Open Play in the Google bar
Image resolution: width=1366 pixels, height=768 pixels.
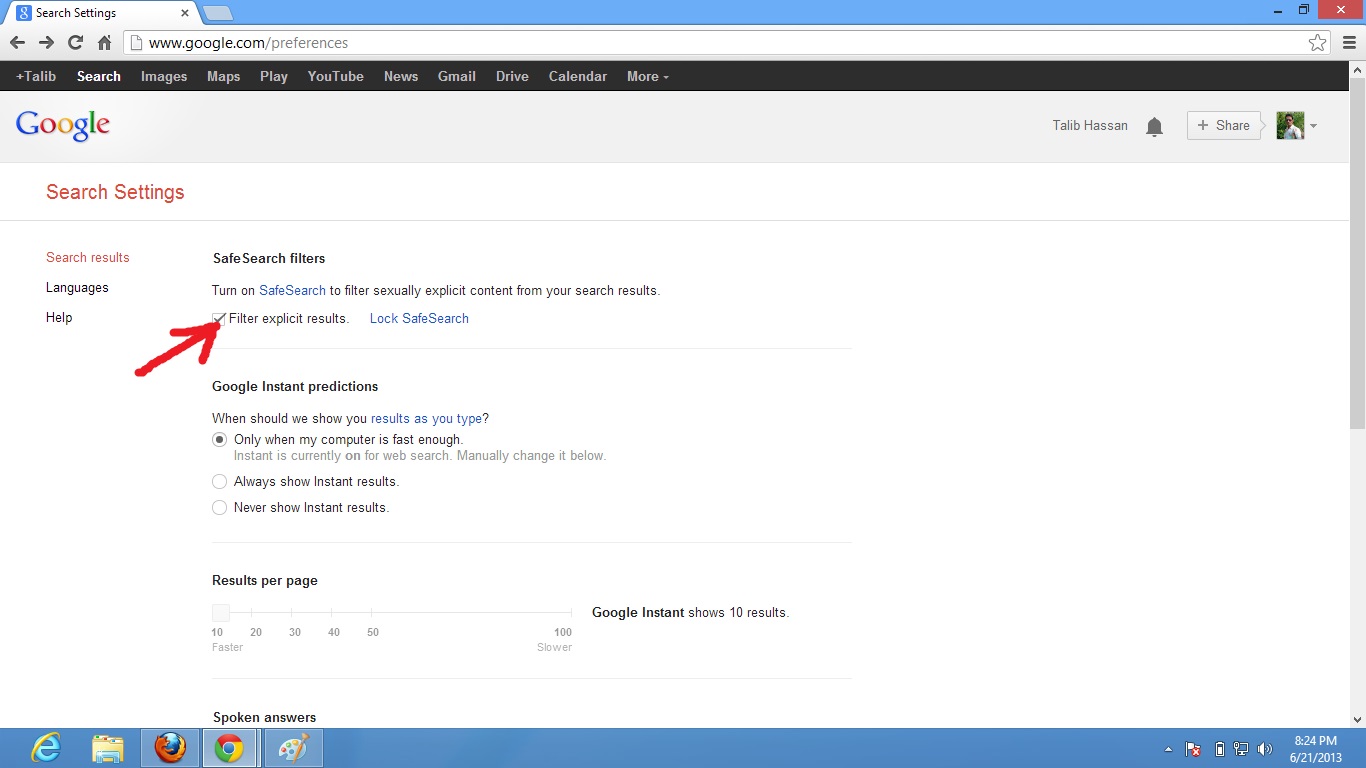point(273,76)
